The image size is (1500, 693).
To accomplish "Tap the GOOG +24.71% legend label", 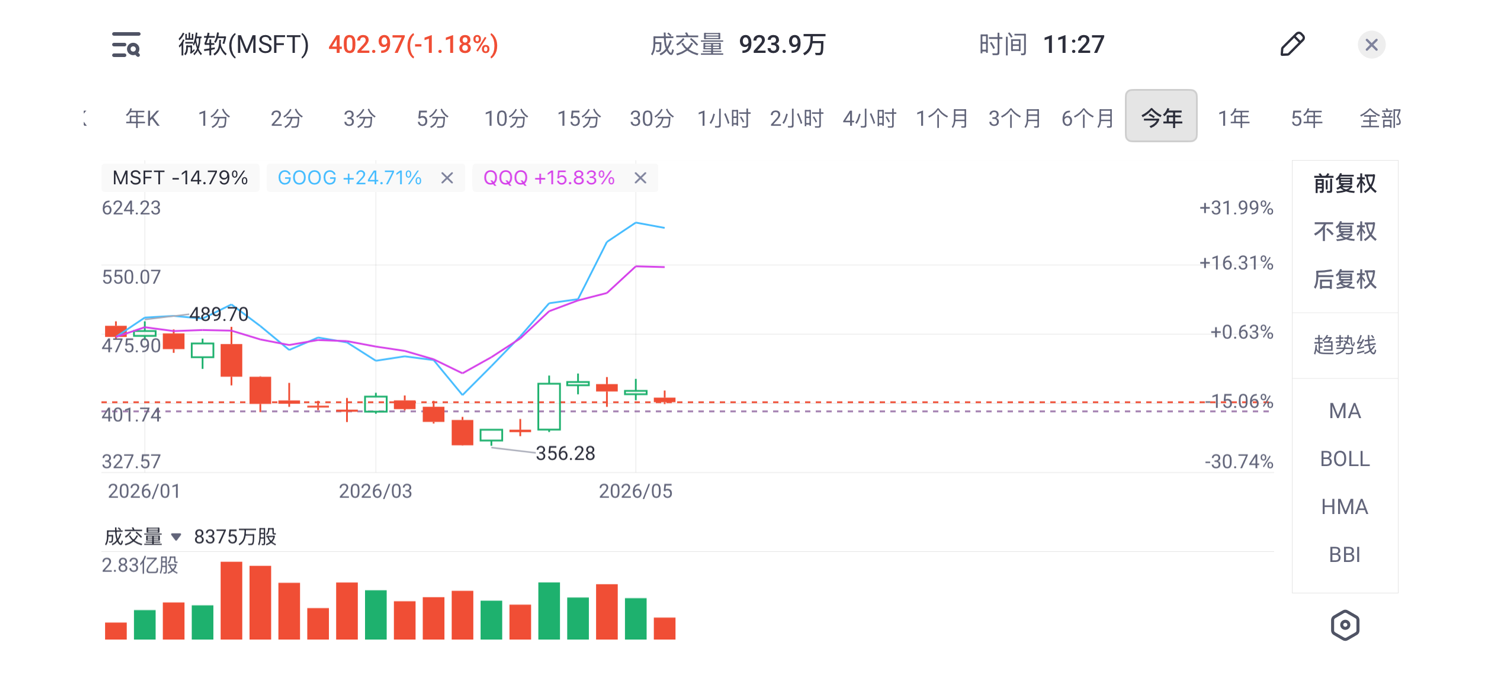I will point(350,178).
